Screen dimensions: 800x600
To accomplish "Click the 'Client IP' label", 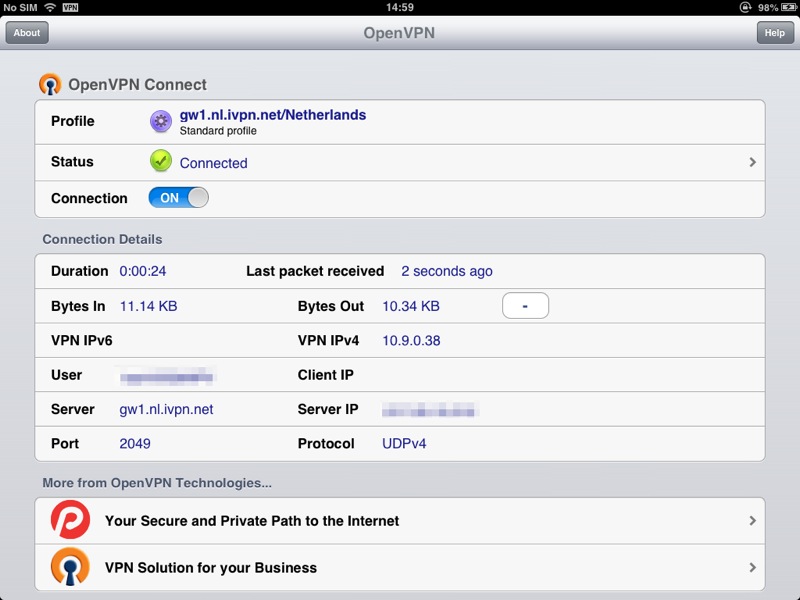I will [x=326, y=375].
